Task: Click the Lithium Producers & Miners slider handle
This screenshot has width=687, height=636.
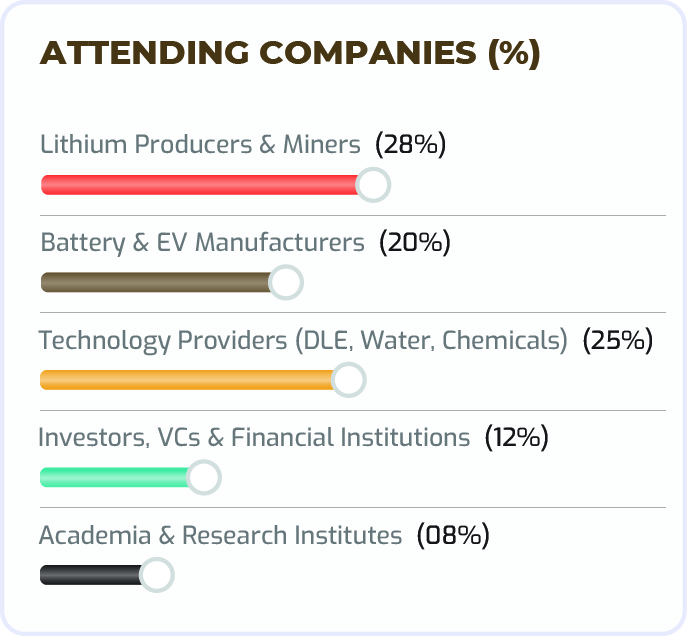Action: (373, 185)
